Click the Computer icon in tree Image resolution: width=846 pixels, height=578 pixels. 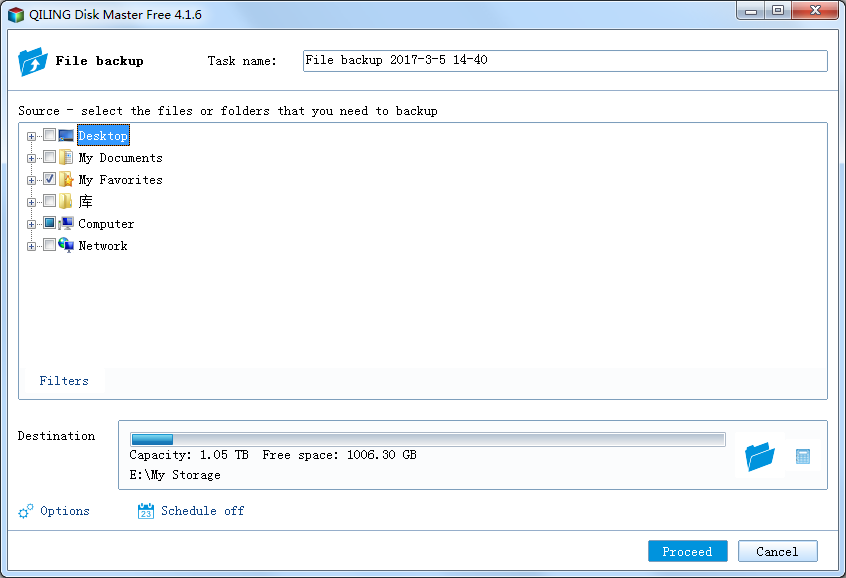pos(66,223)
